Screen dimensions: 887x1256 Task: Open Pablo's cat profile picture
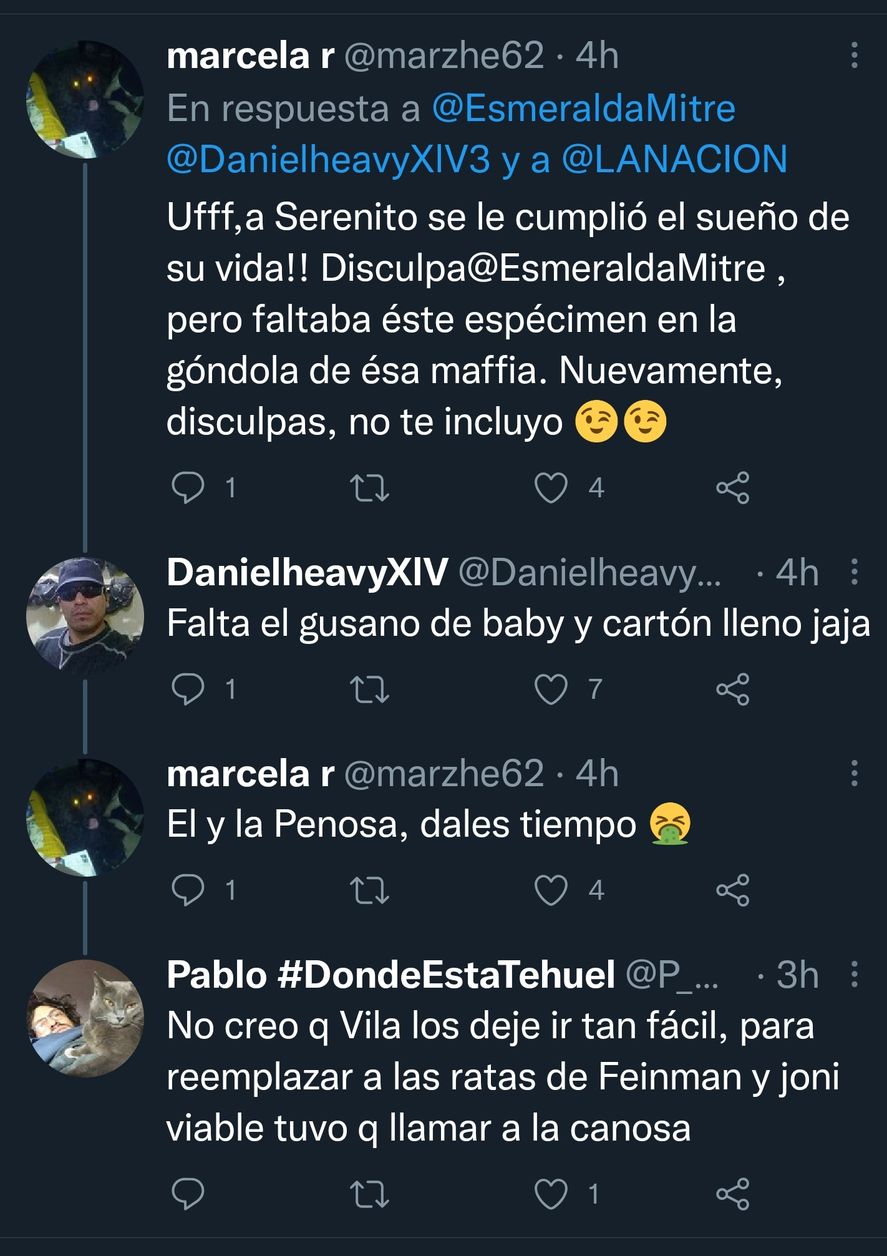pos(85,1018)
